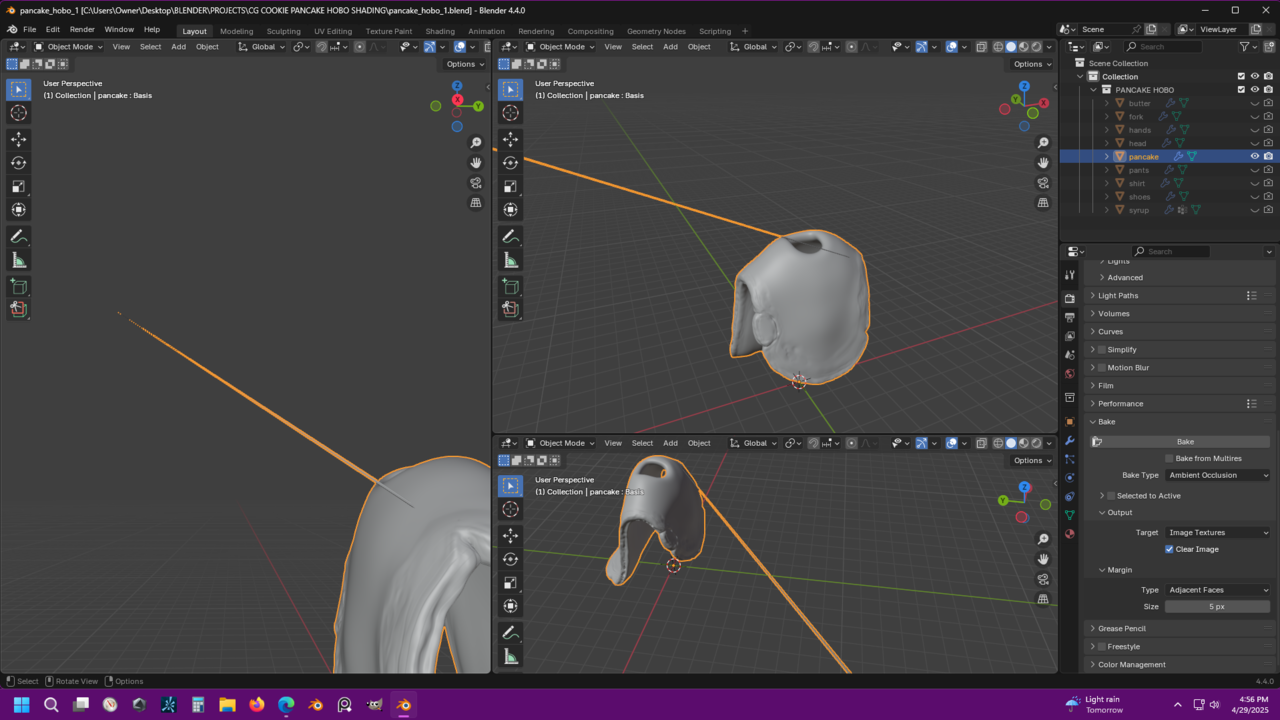The image size is (1280, 720).
Task: Open the Modifier properties wrench tab
Action: click(1069, 441)
